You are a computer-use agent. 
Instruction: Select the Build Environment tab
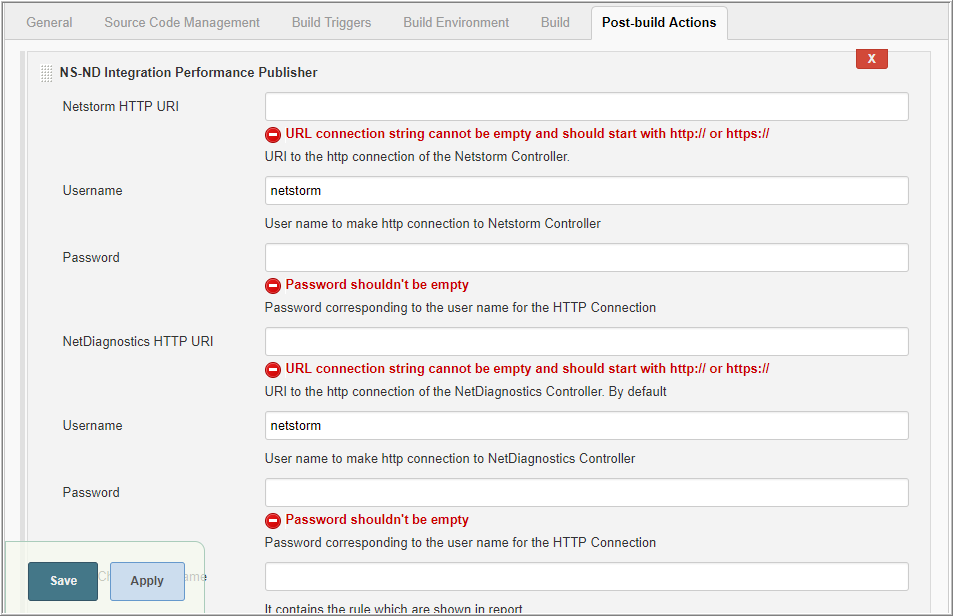[x=456, y=22]
